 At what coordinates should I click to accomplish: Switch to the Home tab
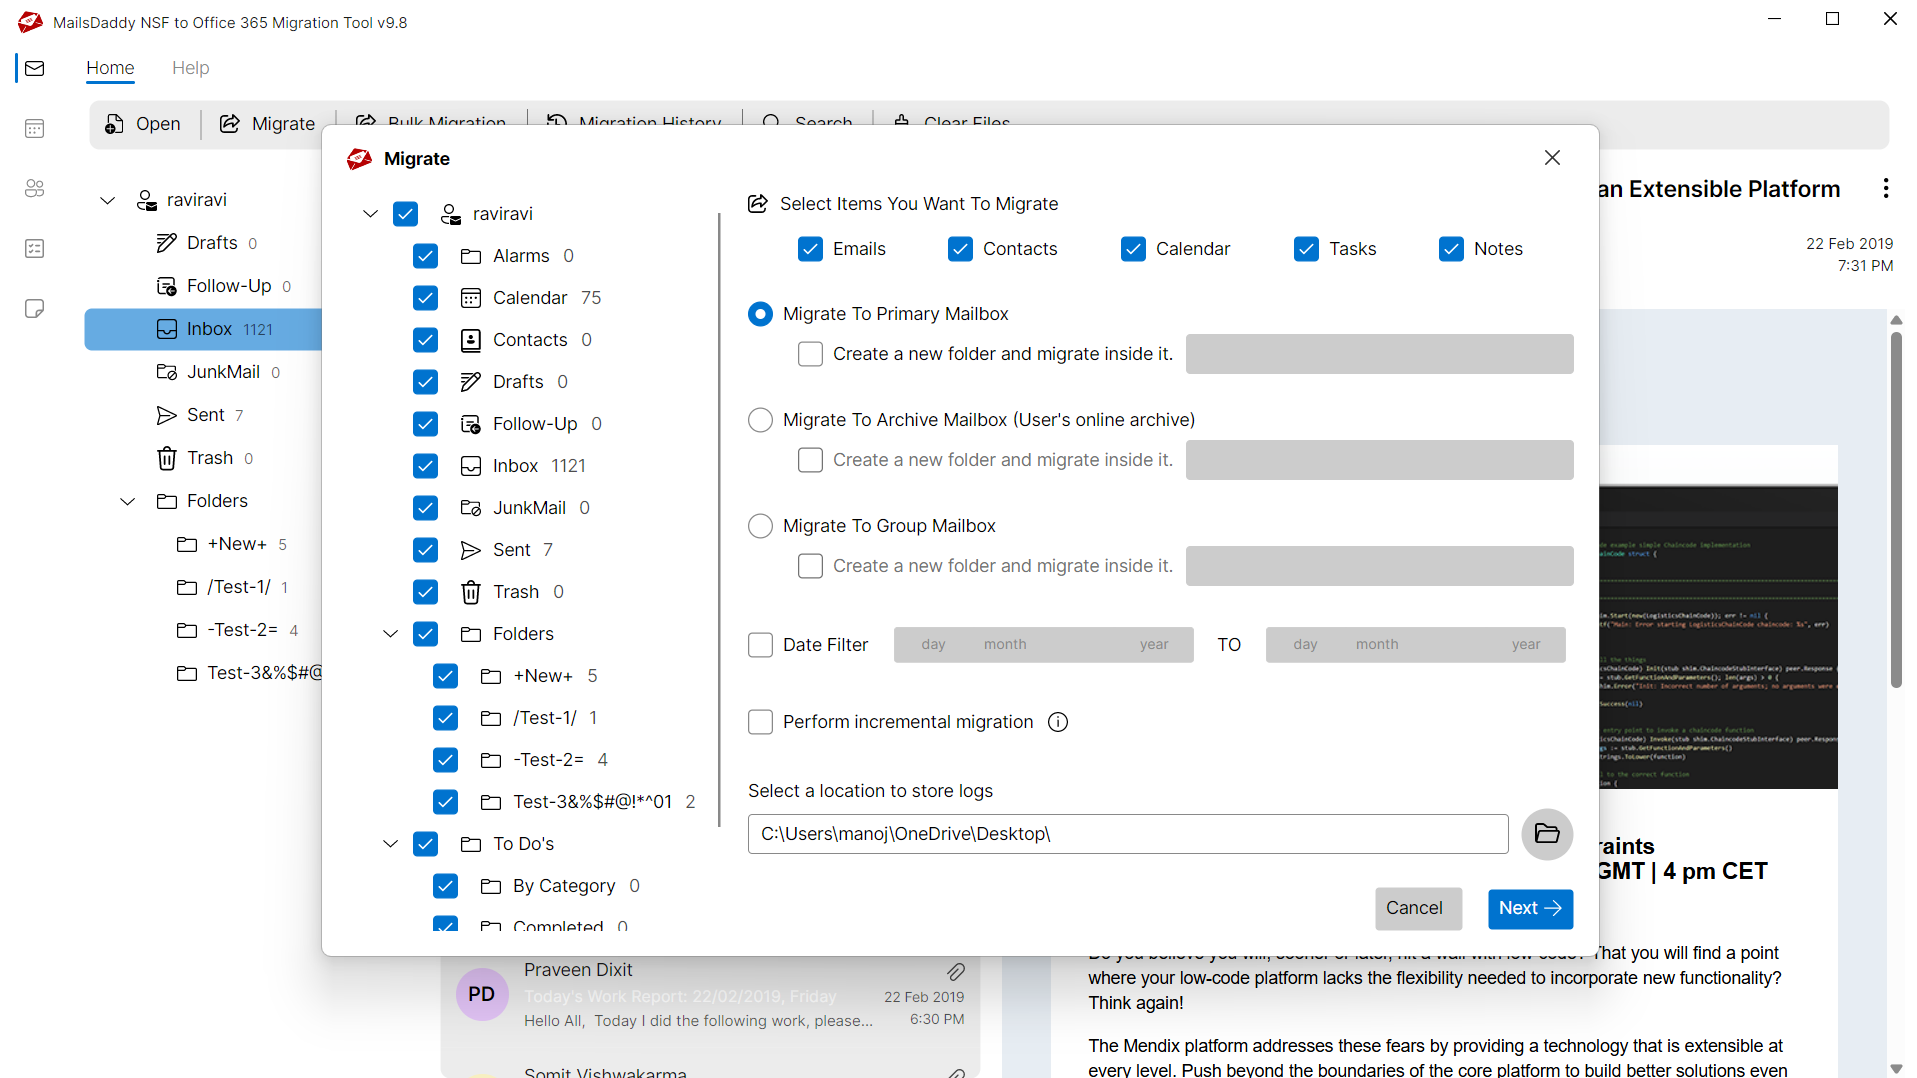click(x=110, y=68)
